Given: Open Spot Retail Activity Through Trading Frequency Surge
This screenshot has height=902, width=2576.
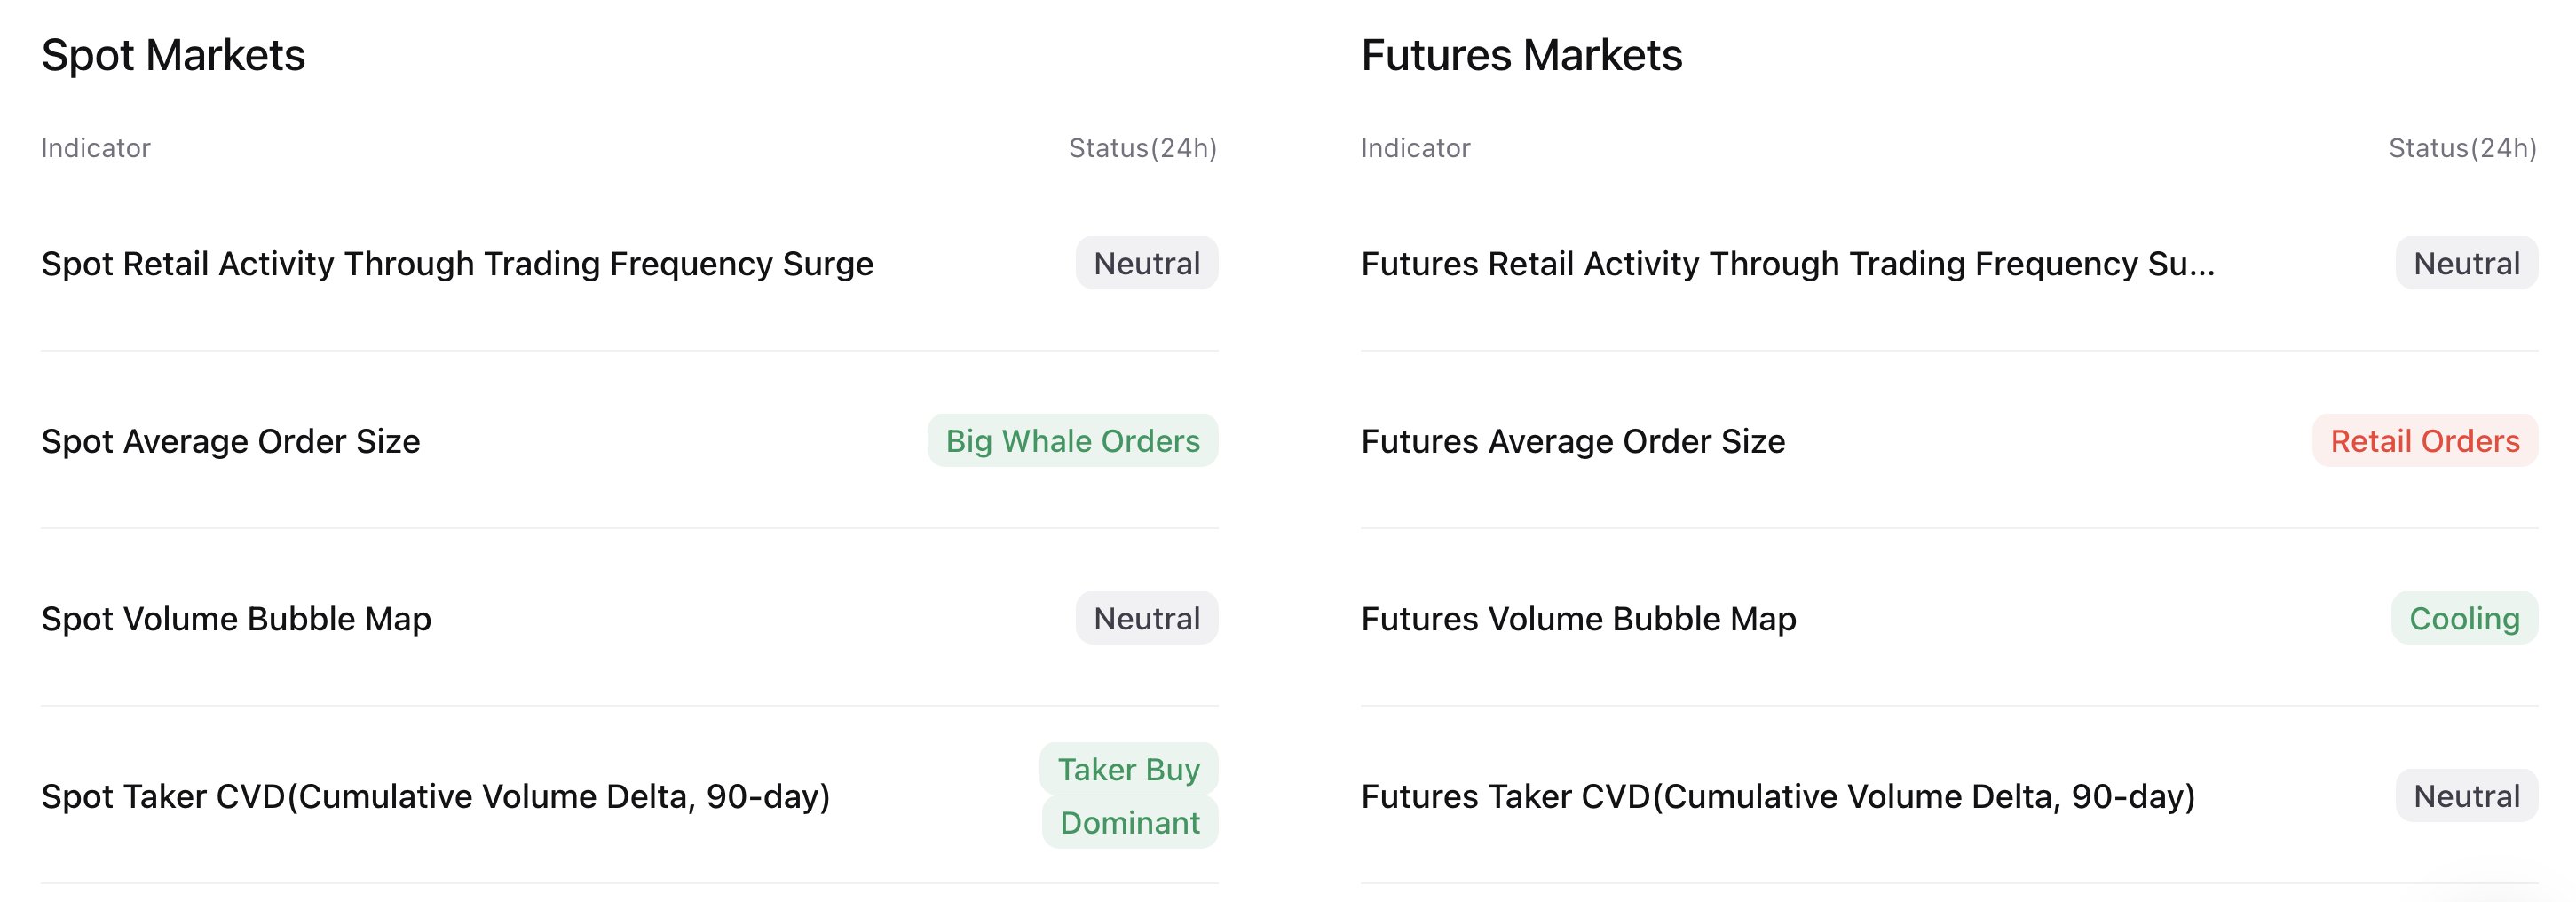Looking at the screenshot, I should (457, 264).
